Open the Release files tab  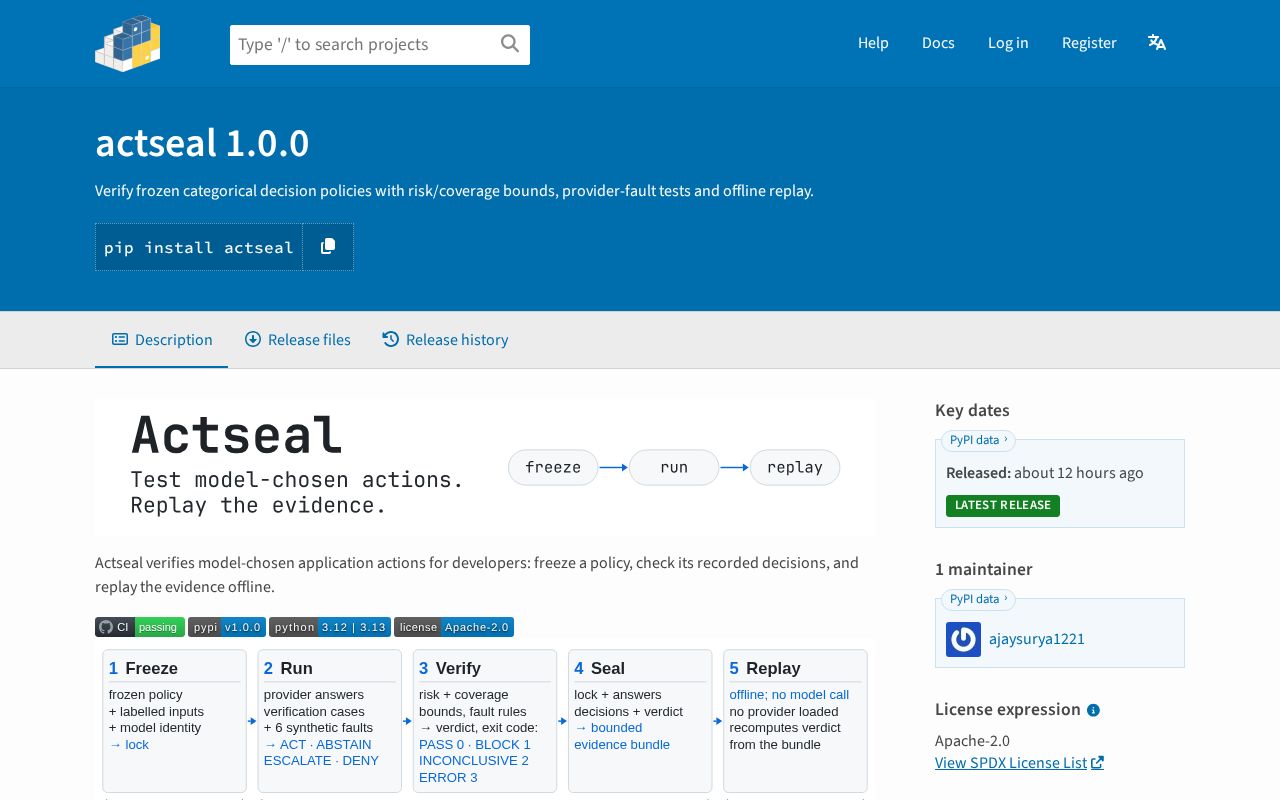click(x=298, y=340)
